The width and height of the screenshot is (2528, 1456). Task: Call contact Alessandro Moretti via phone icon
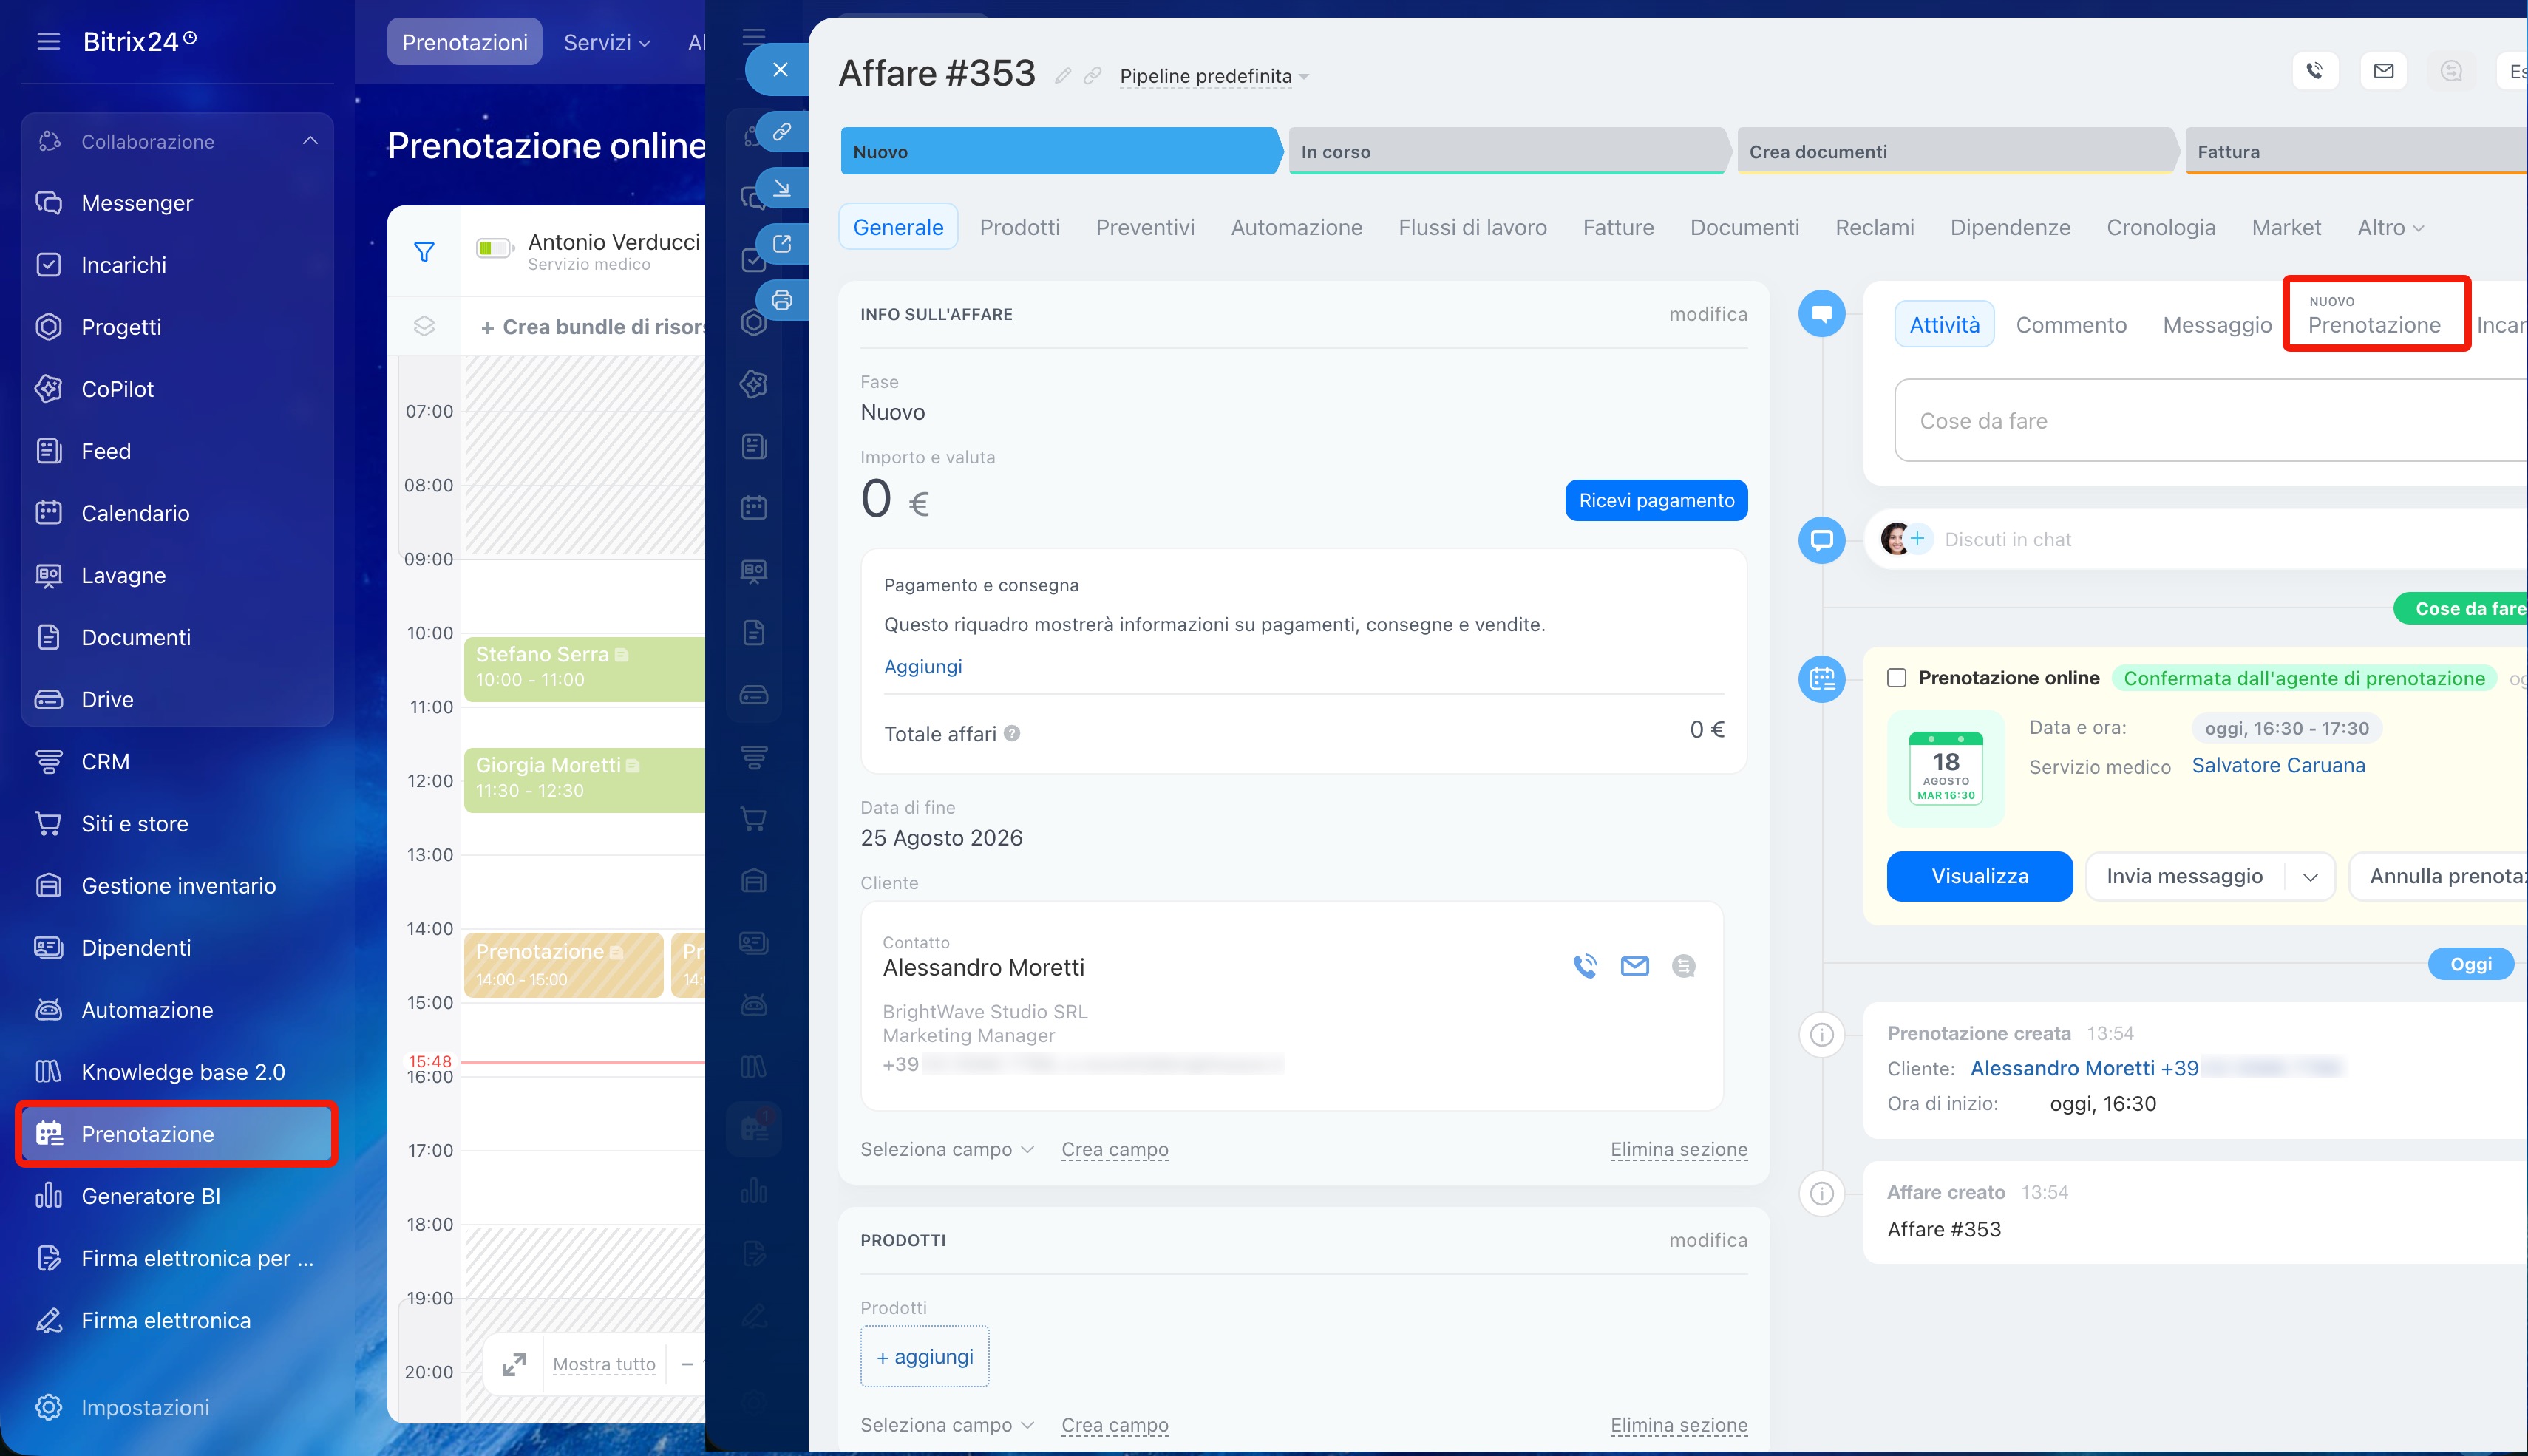coord(1585,966)
